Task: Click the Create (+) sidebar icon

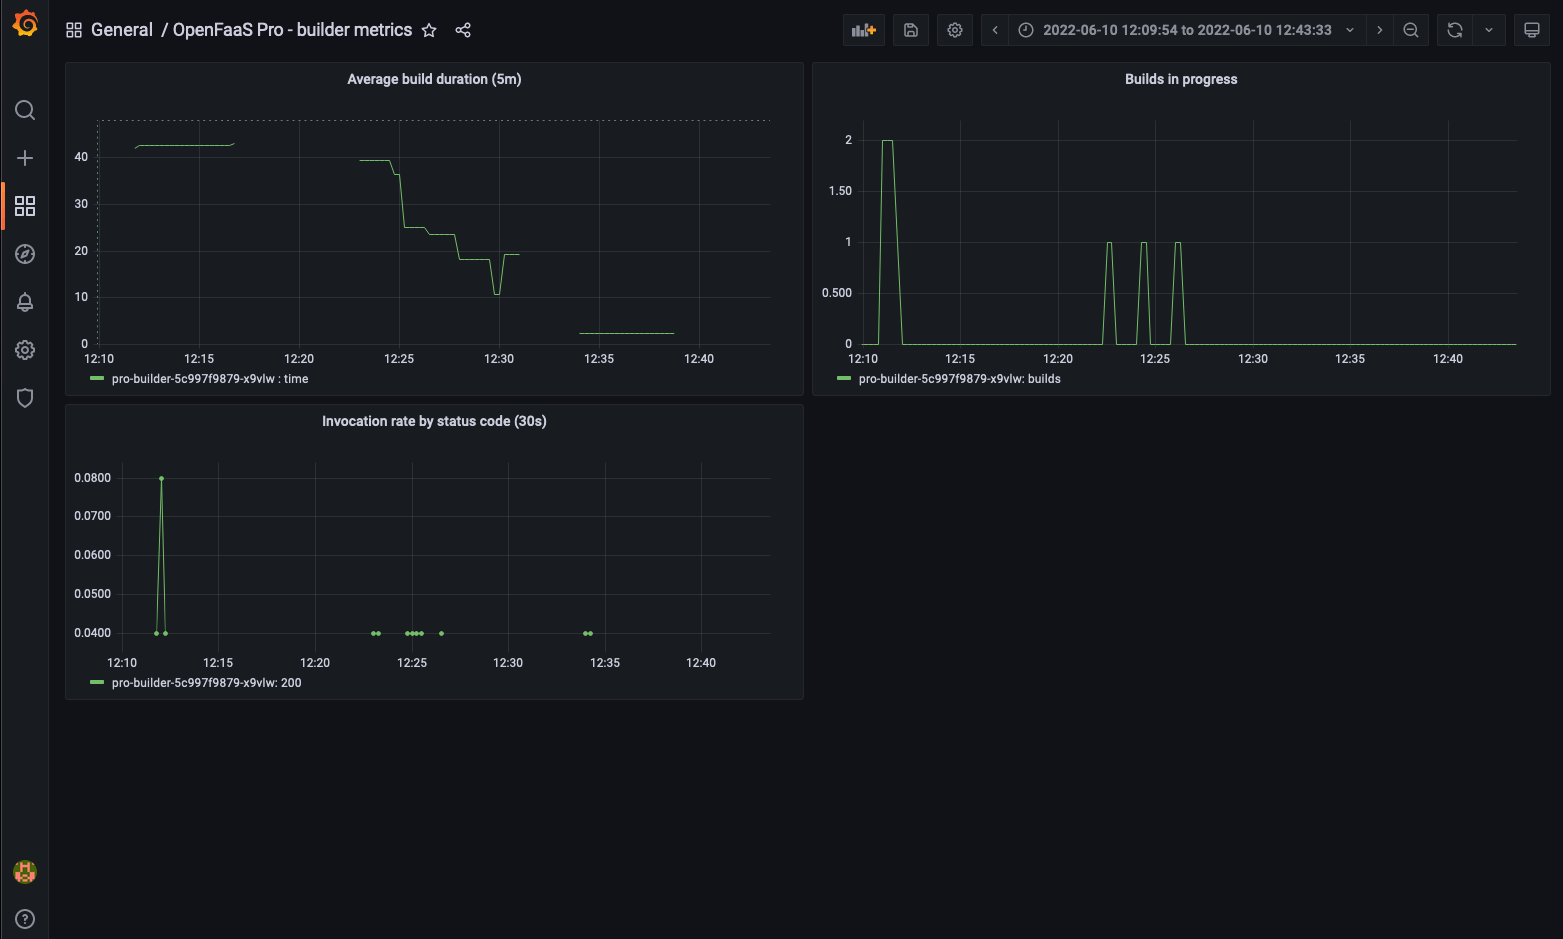Action: (x=25, y=157)
